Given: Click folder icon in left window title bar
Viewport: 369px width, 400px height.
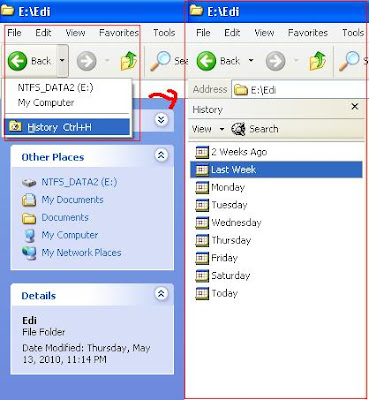Looking at the screenshot, I should coord(7,11).
